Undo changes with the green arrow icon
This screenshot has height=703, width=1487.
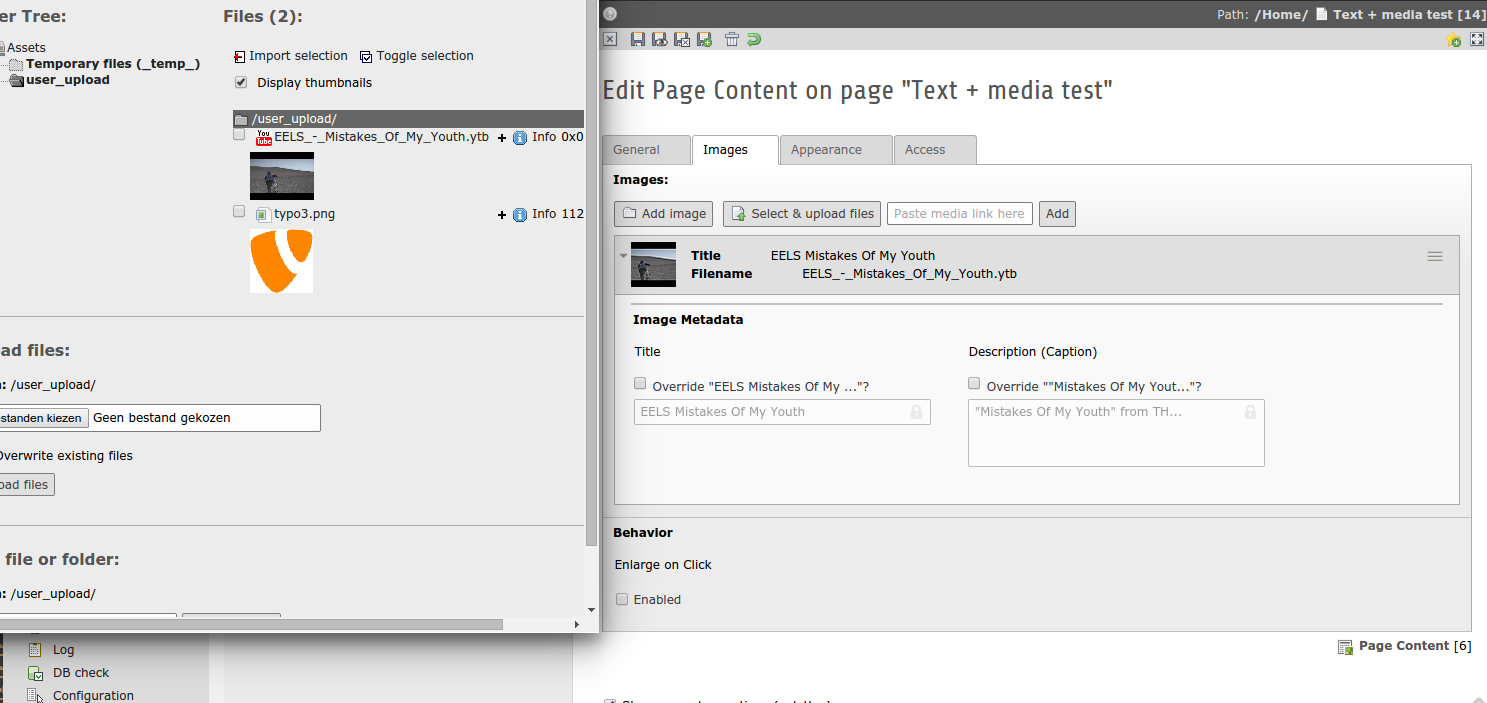[754, 40]
